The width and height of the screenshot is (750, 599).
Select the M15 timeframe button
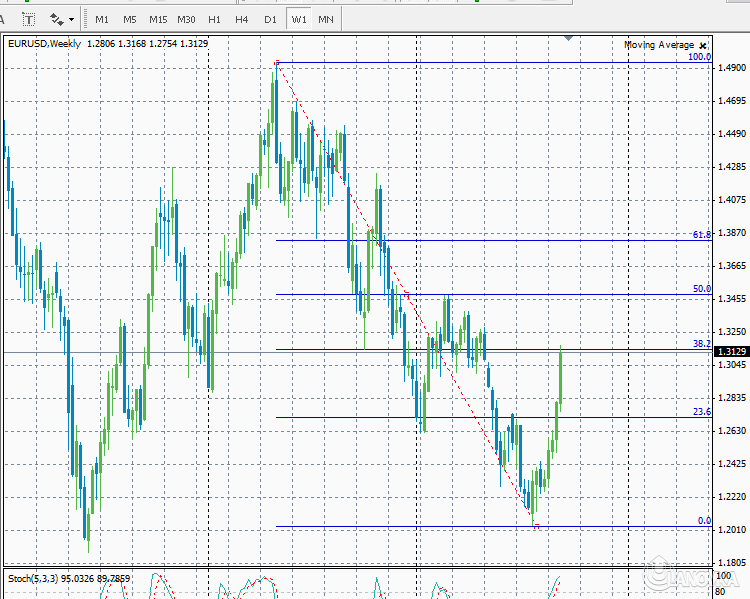[x=158, y=19]
